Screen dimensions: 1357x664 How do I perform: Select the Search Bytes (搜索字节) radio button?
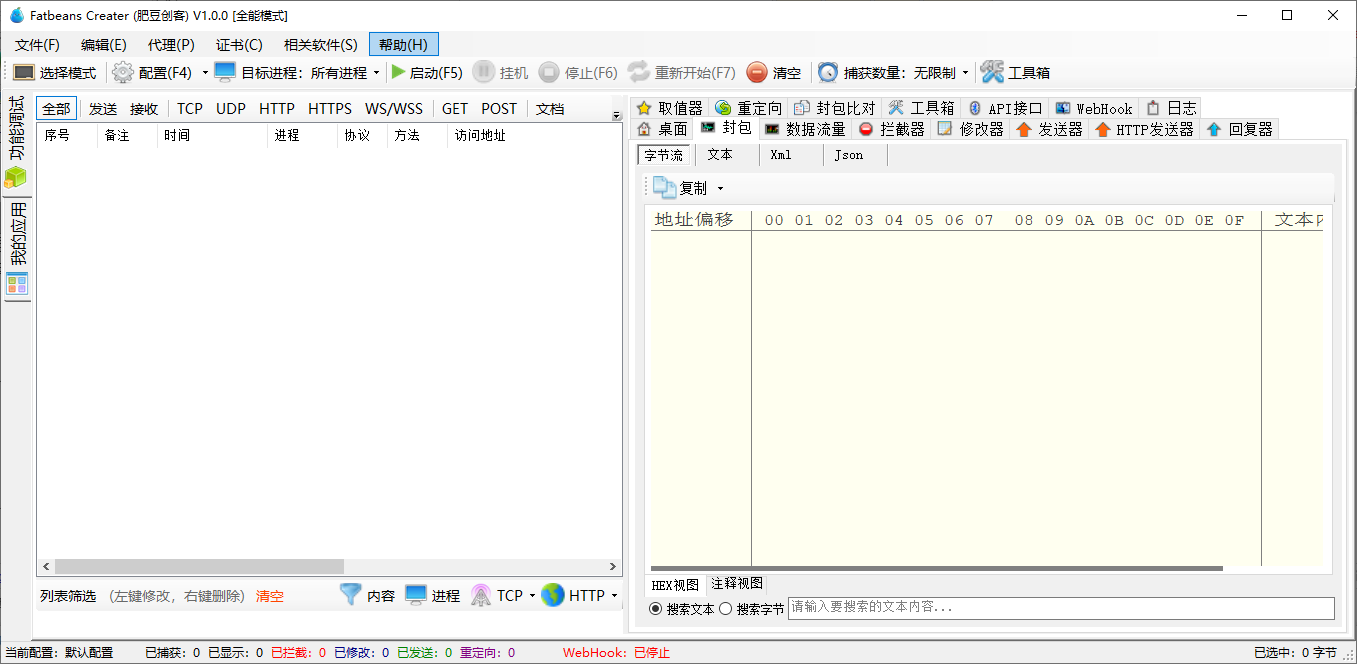(726, 608)
